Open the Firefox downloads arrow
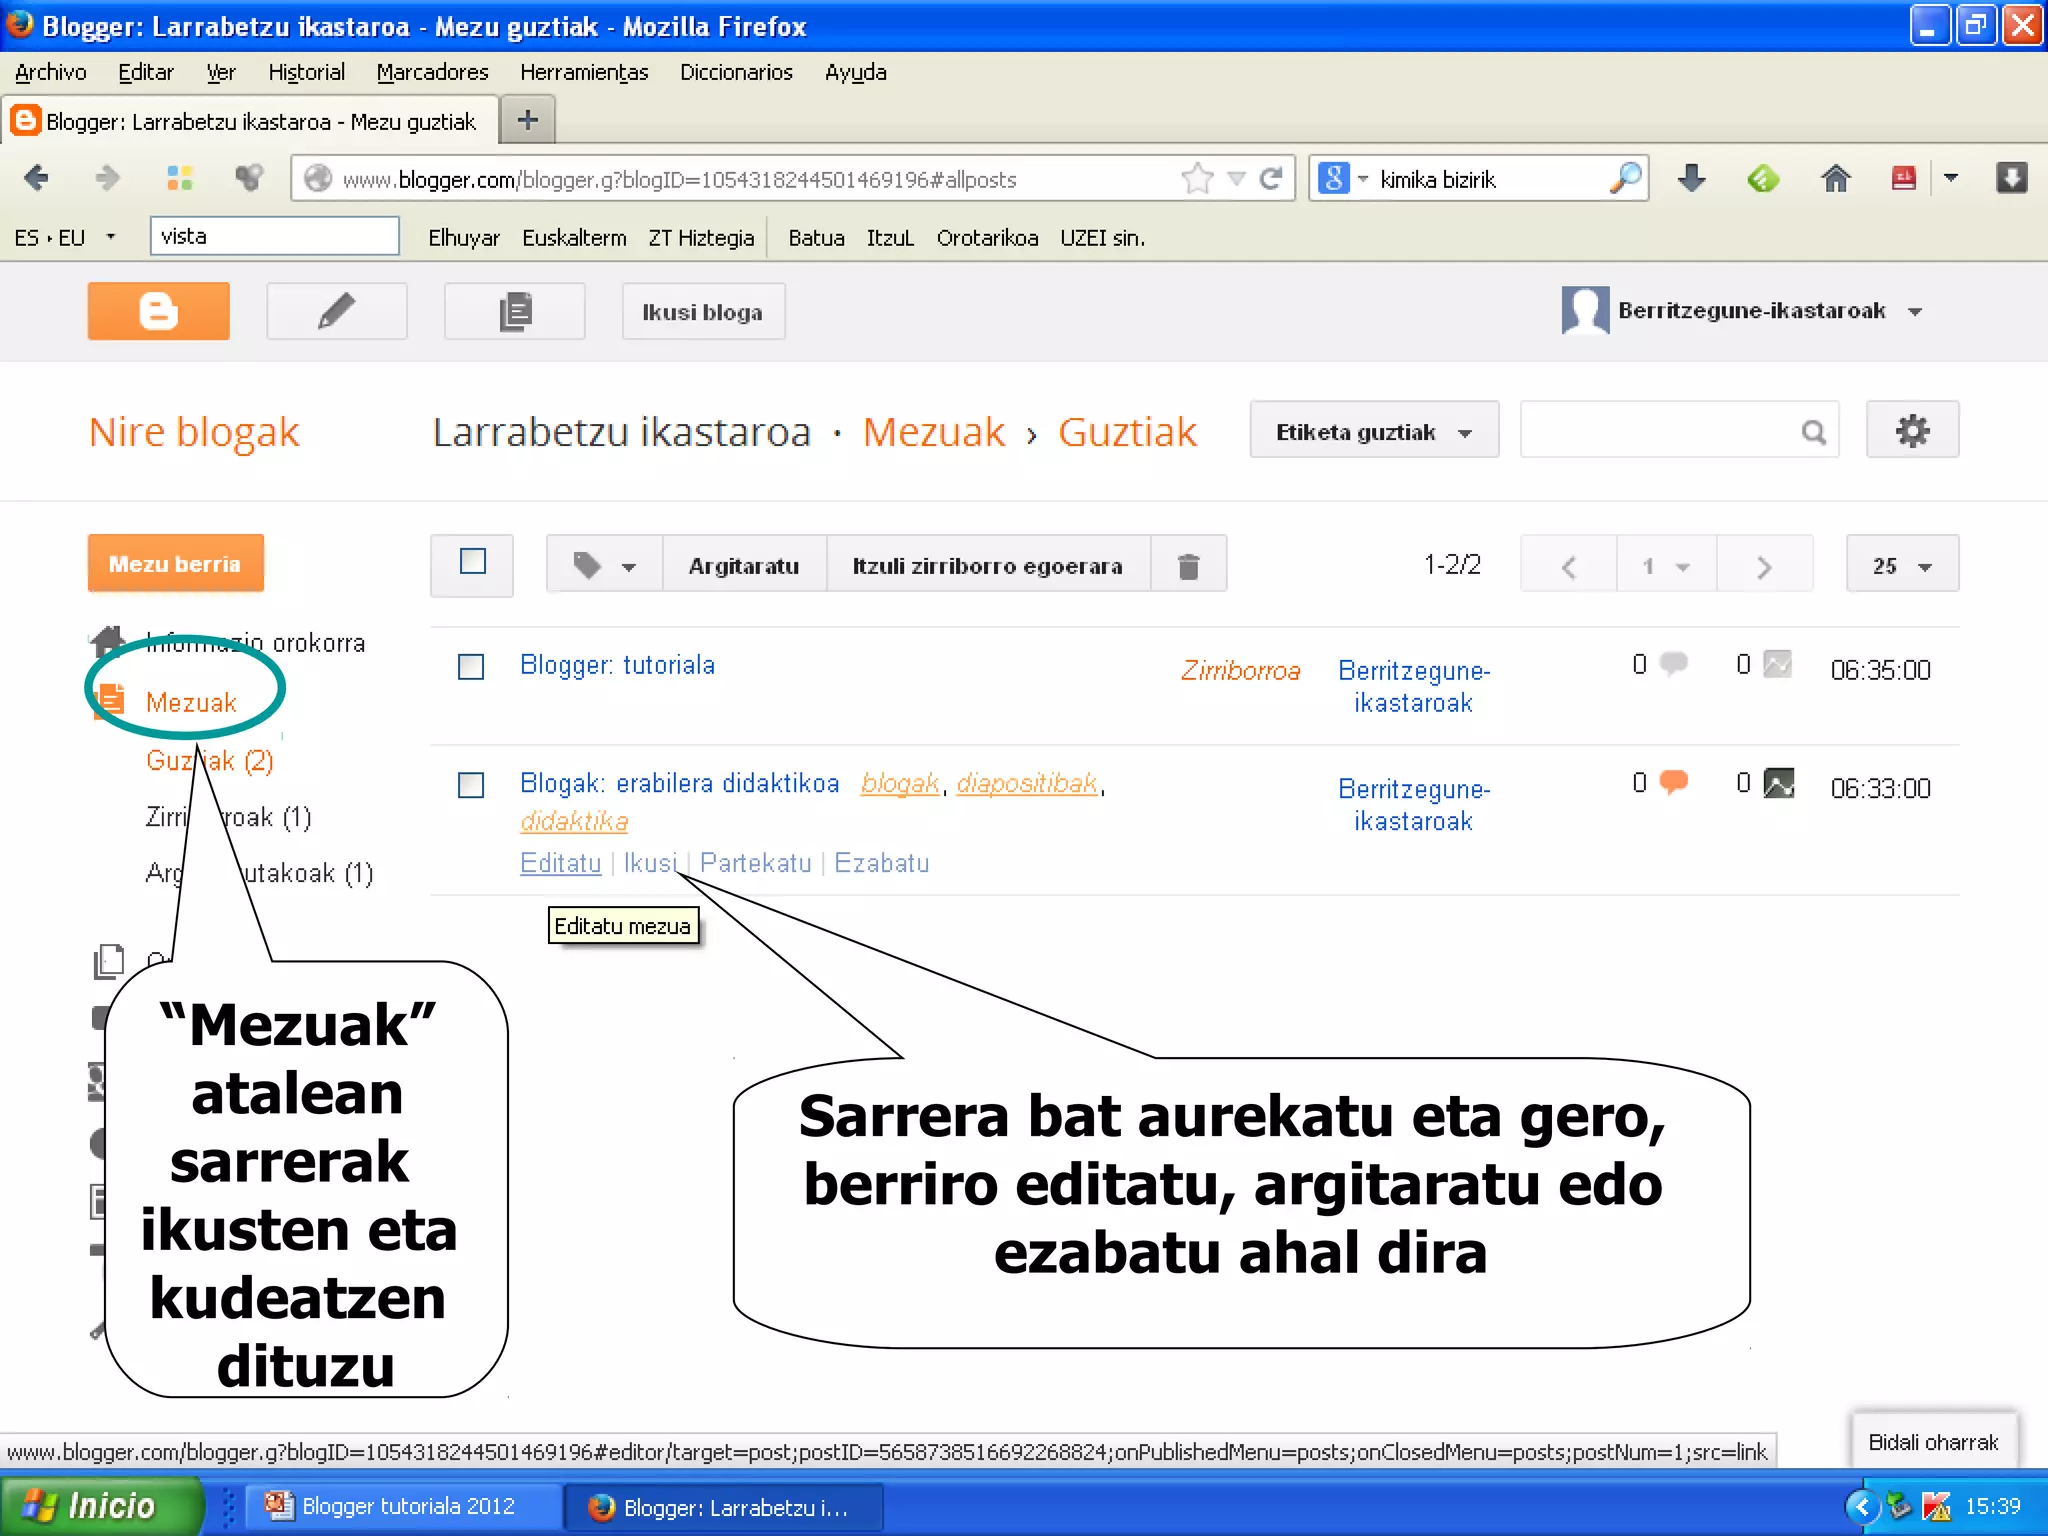 [x=1691, y=178]
